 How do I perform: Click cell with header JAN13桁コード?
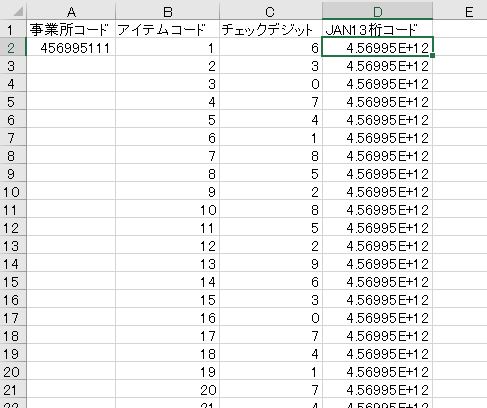tap(377, 30)
